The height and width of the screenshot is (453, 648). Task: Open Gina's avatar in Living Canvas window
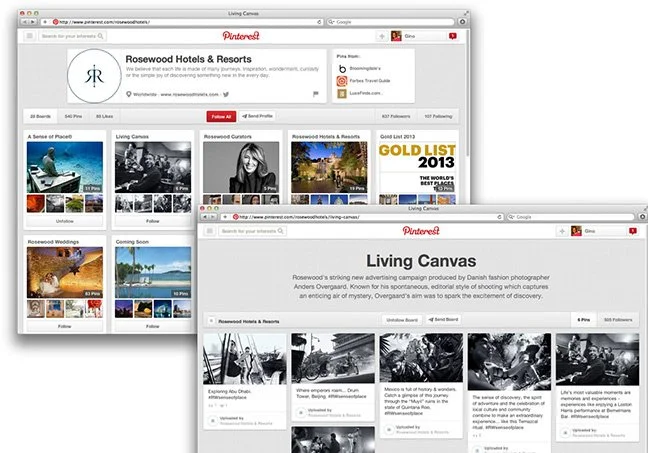click(576, 231)
